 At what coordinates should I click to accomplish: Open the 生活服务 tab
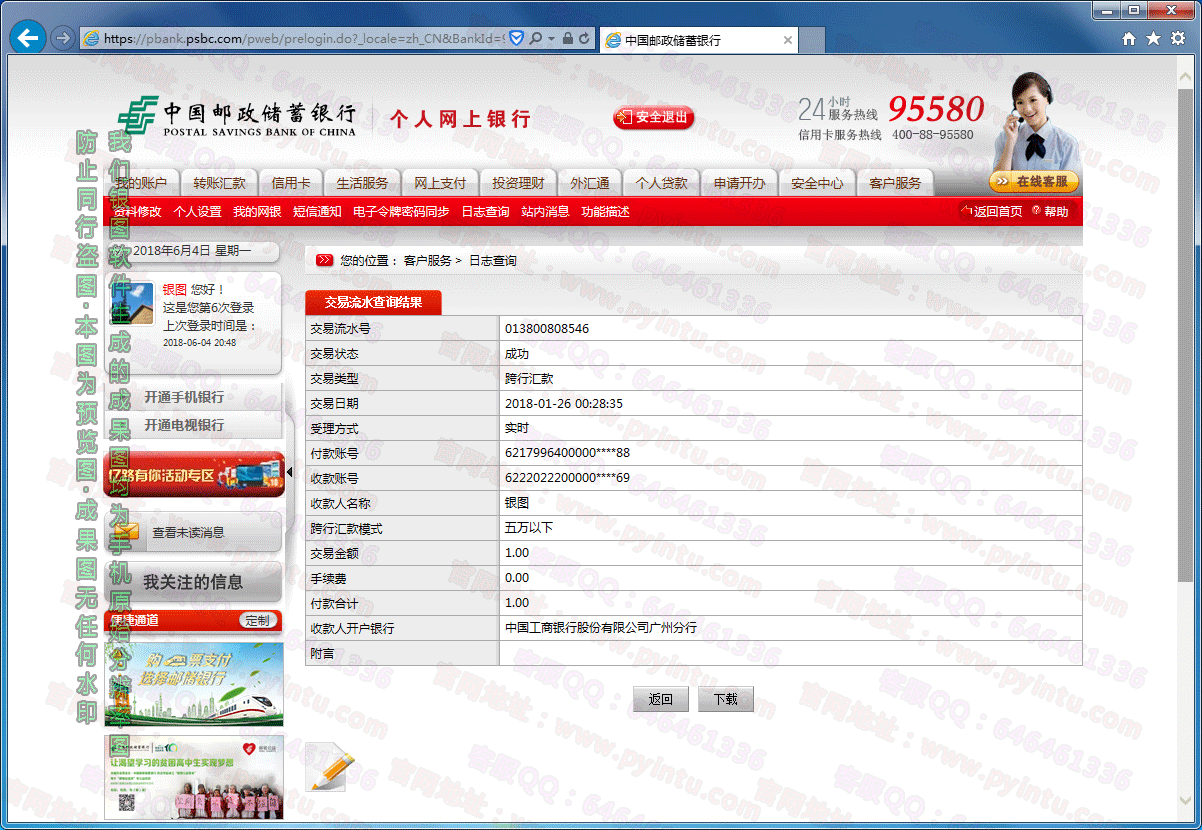click(362, 183)
